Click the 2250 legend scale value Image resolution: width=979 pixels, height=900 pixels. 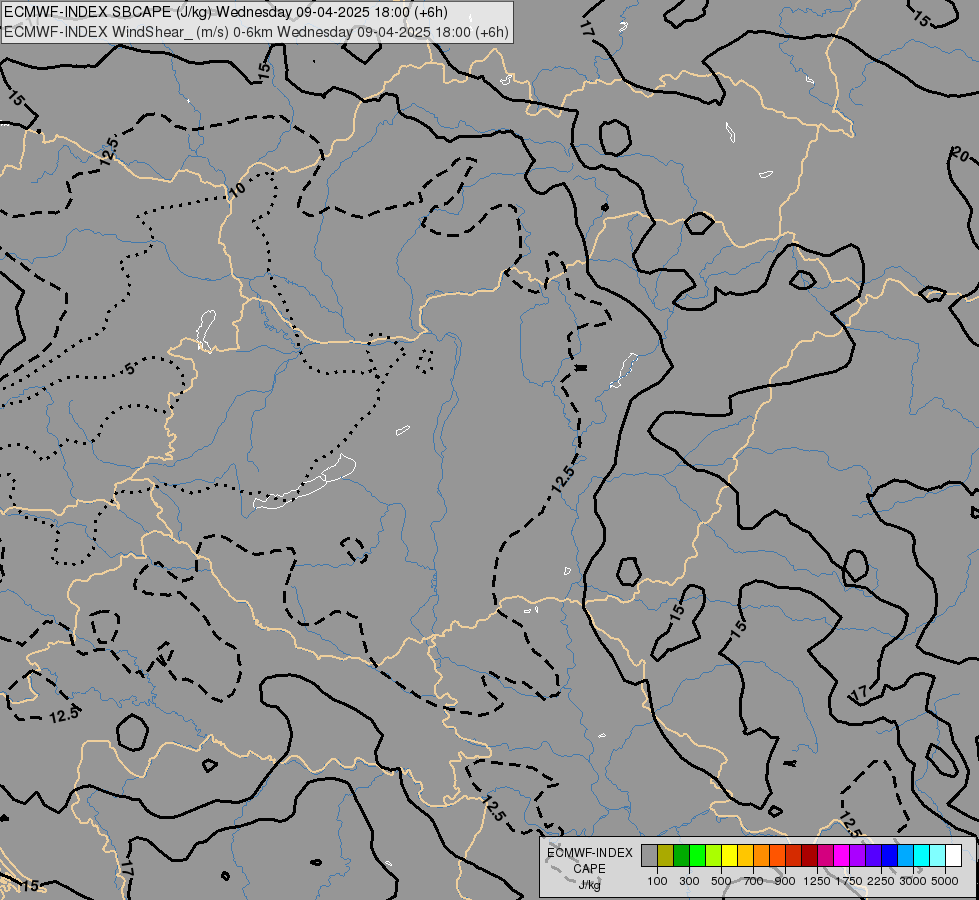point(881,881)
